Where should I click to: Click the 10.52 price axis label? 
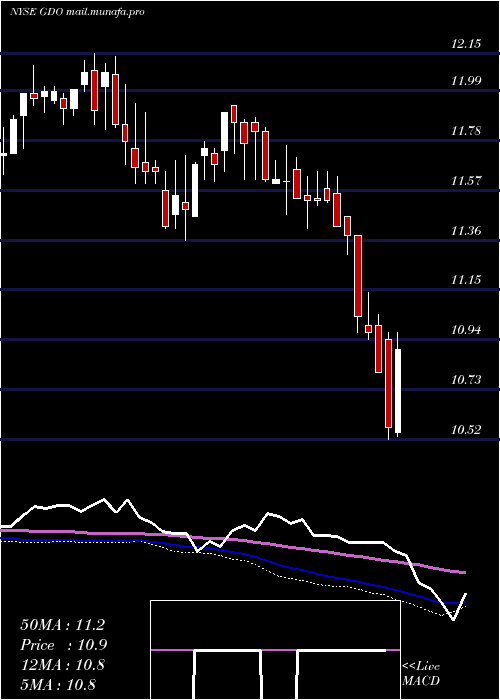pyautogui.click(x=466, y=430)
